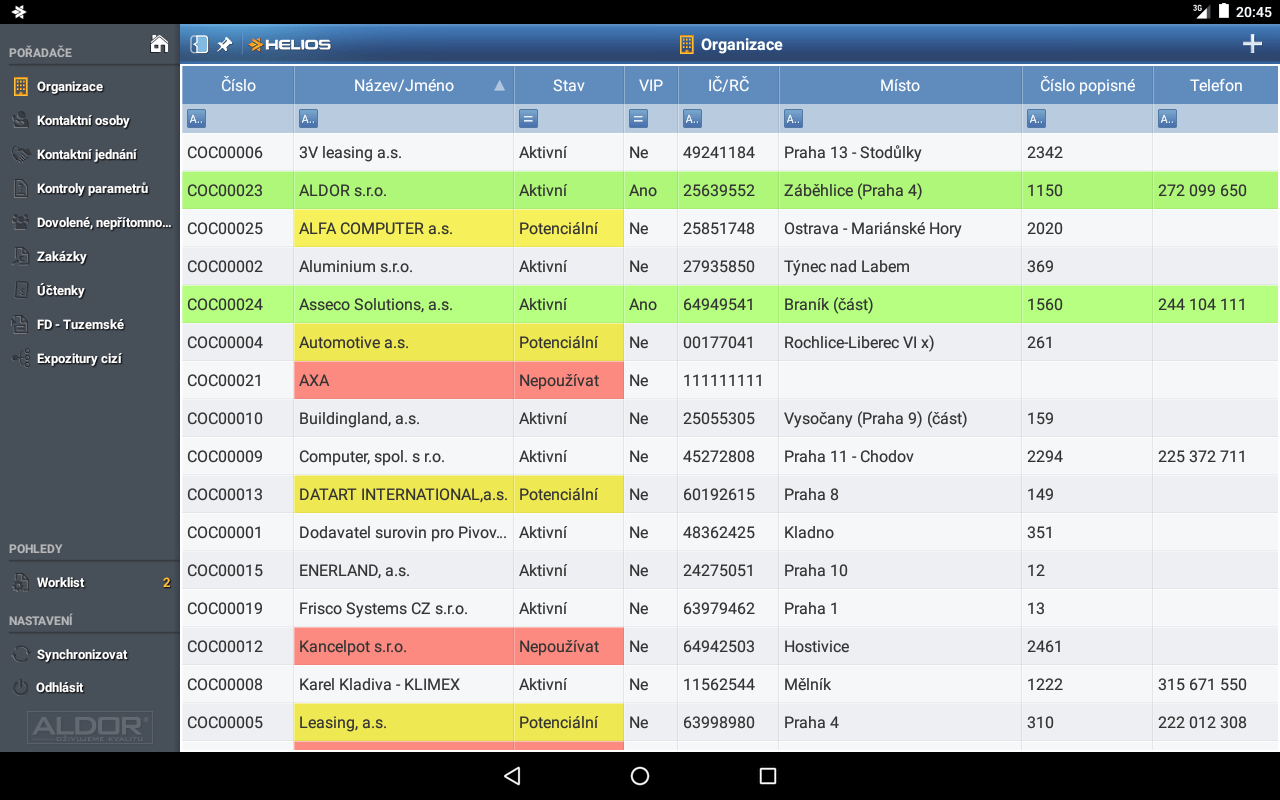Viewport: 1280px width, 800px height.
Task: Open filter operator for Místo column
Action: pos(793,119)
